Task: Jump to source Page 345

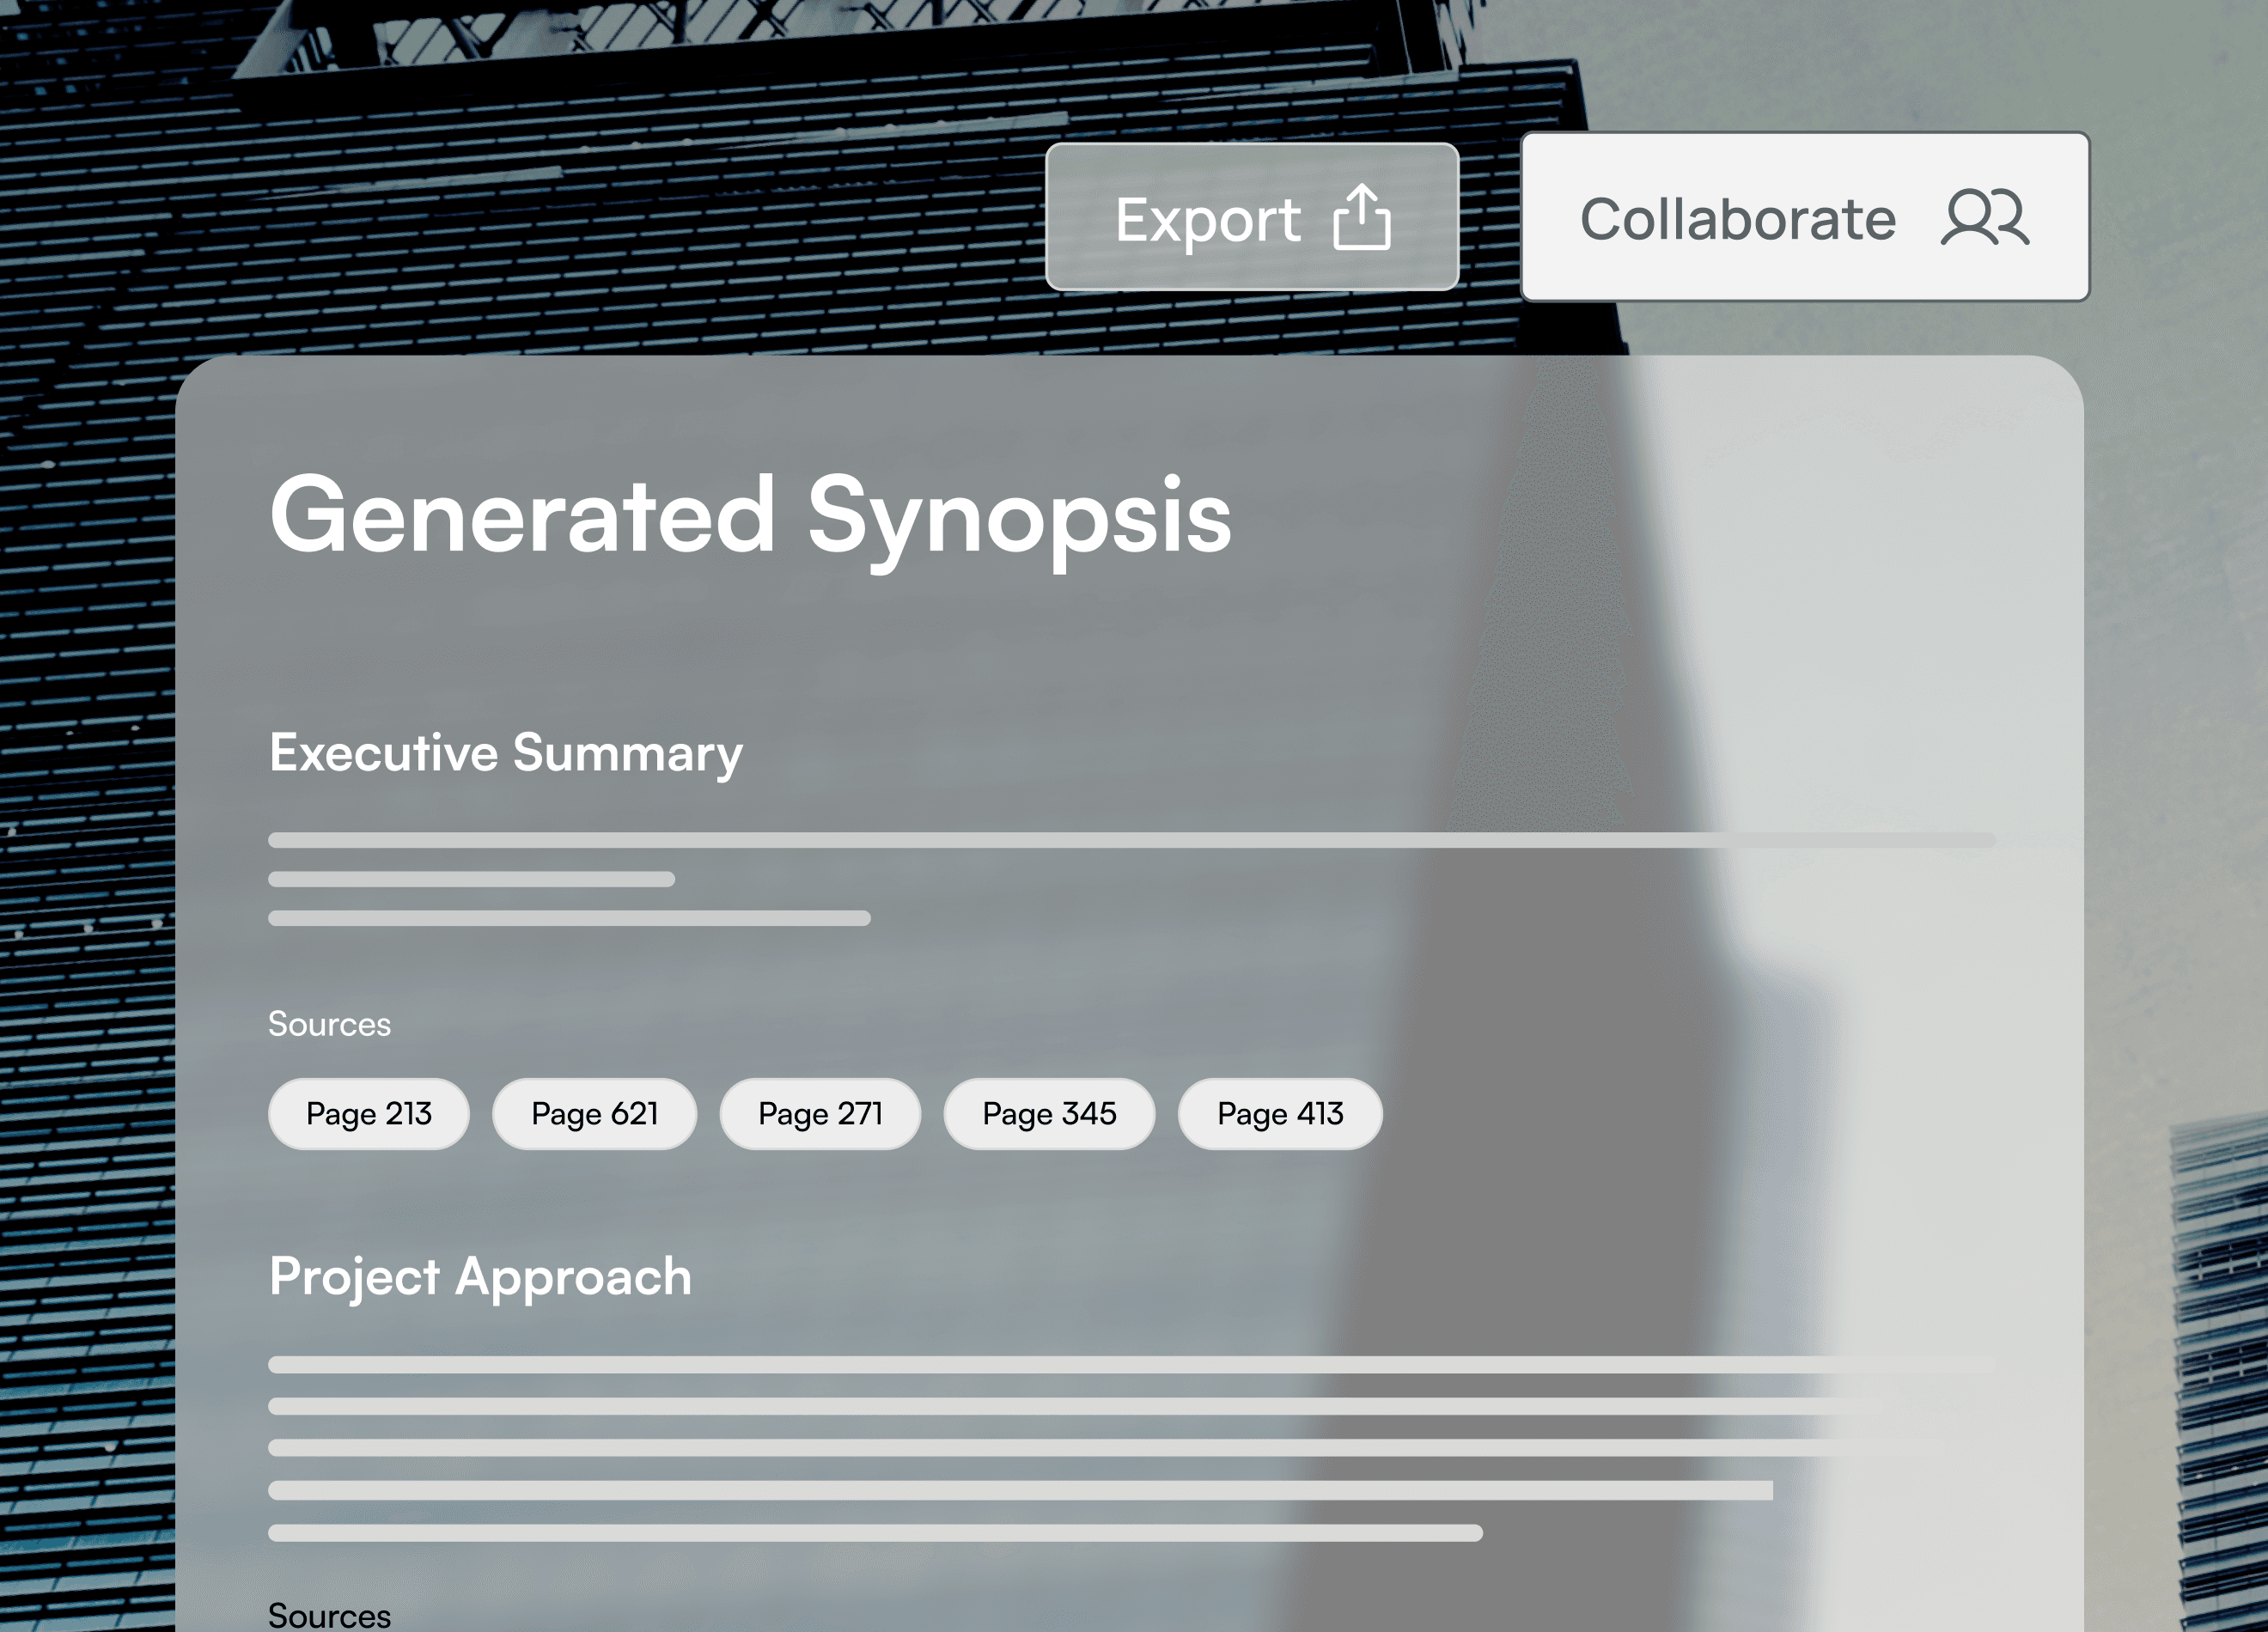Action: pos(1049,1114)
